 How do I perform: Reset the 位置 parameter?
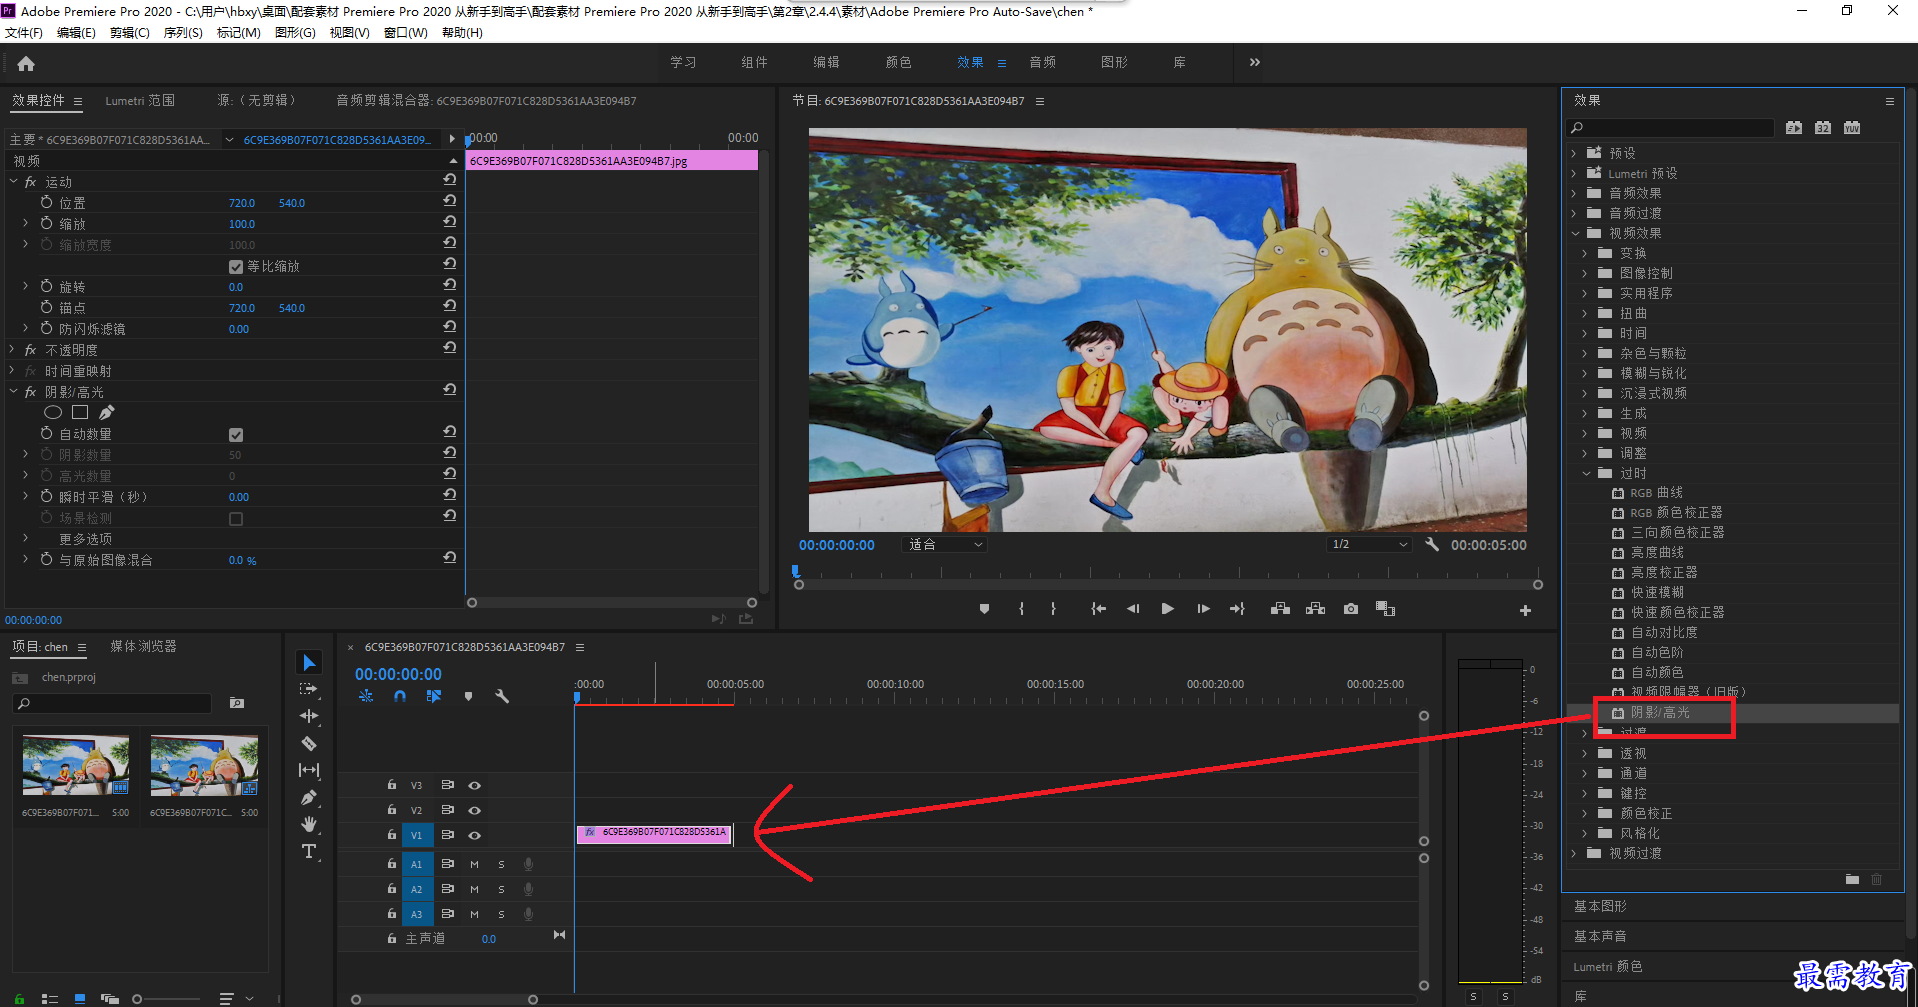click(x=450, y=201)
